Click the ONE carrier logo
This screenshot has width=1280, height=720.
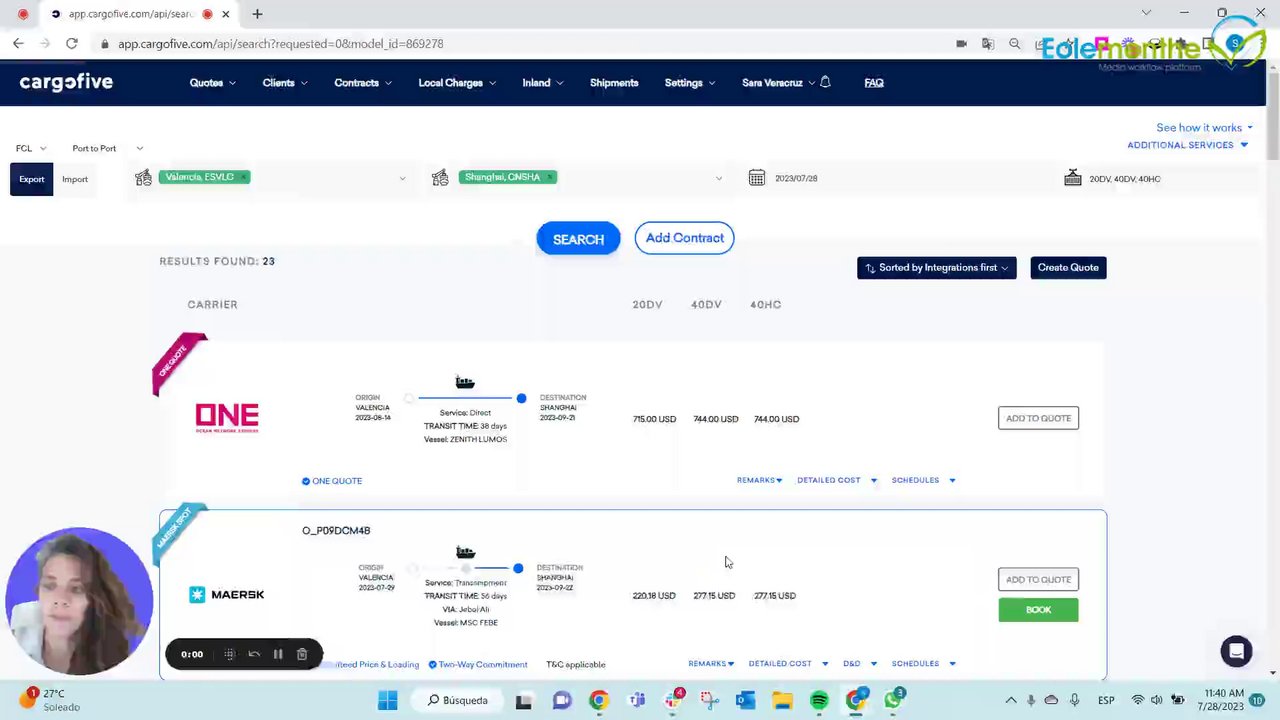tap(227, 418)
